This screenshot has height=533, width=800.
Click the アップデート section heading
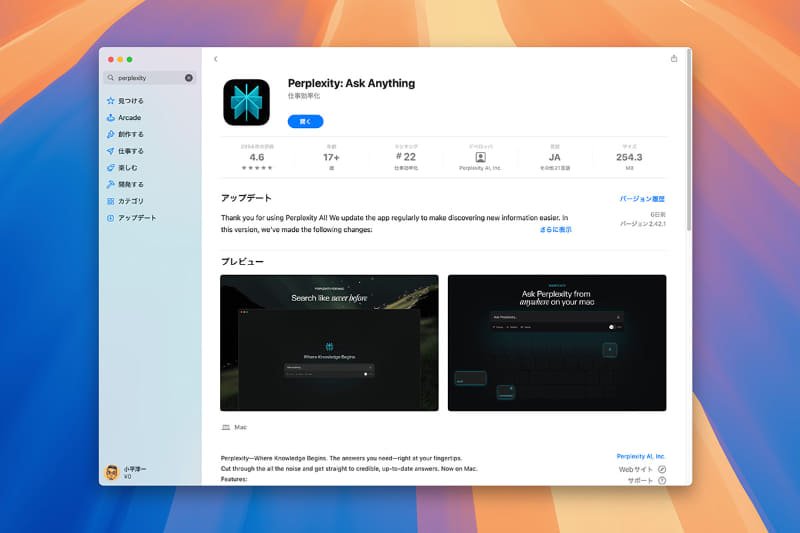tap(246, 198)
